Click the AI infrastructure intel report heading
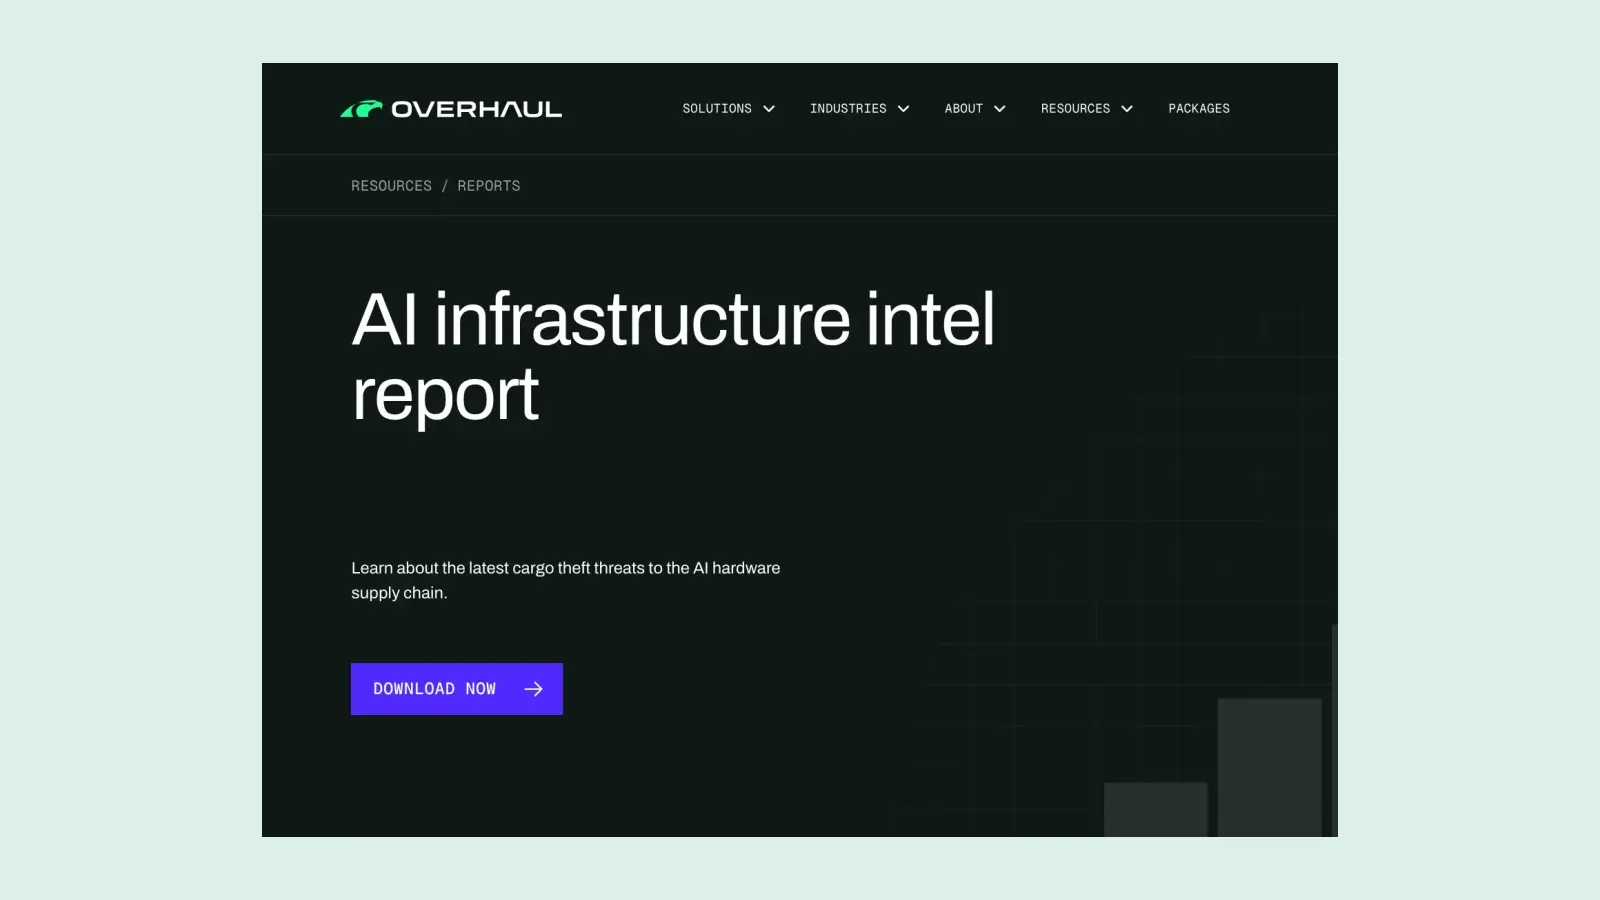Viewport: 1600px width, 900px height. click(x=673, y=357)
